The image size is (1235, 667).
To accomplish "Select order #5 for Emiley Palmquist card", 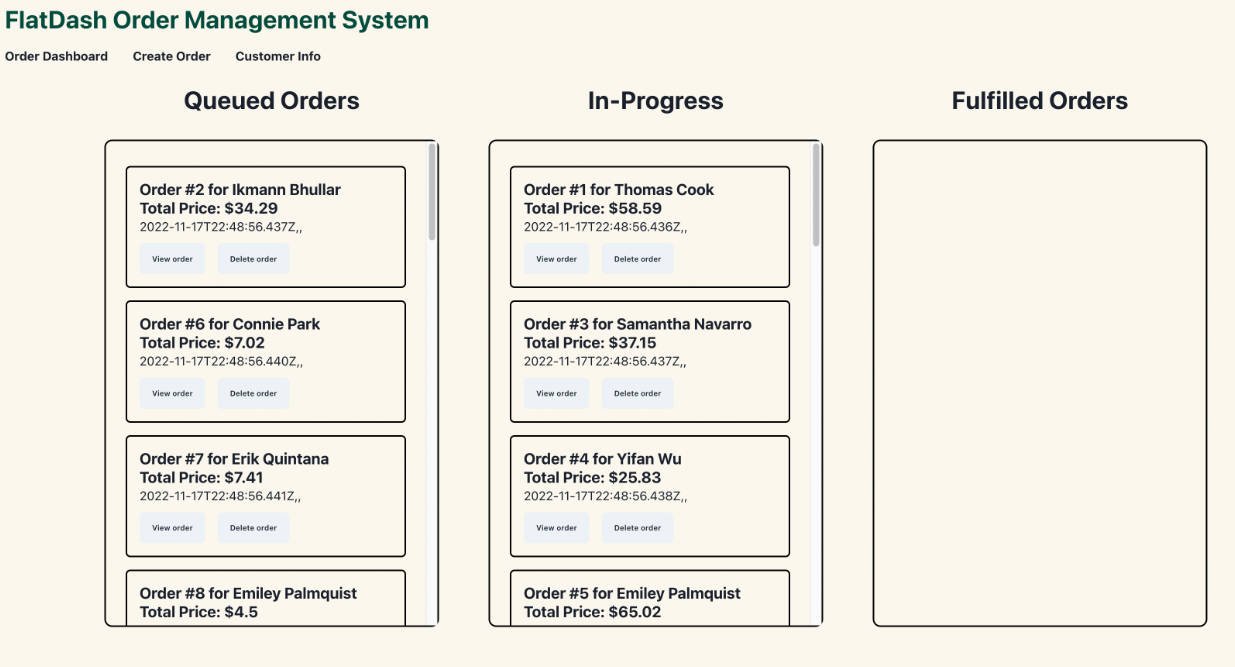I will tap(650, 598).
